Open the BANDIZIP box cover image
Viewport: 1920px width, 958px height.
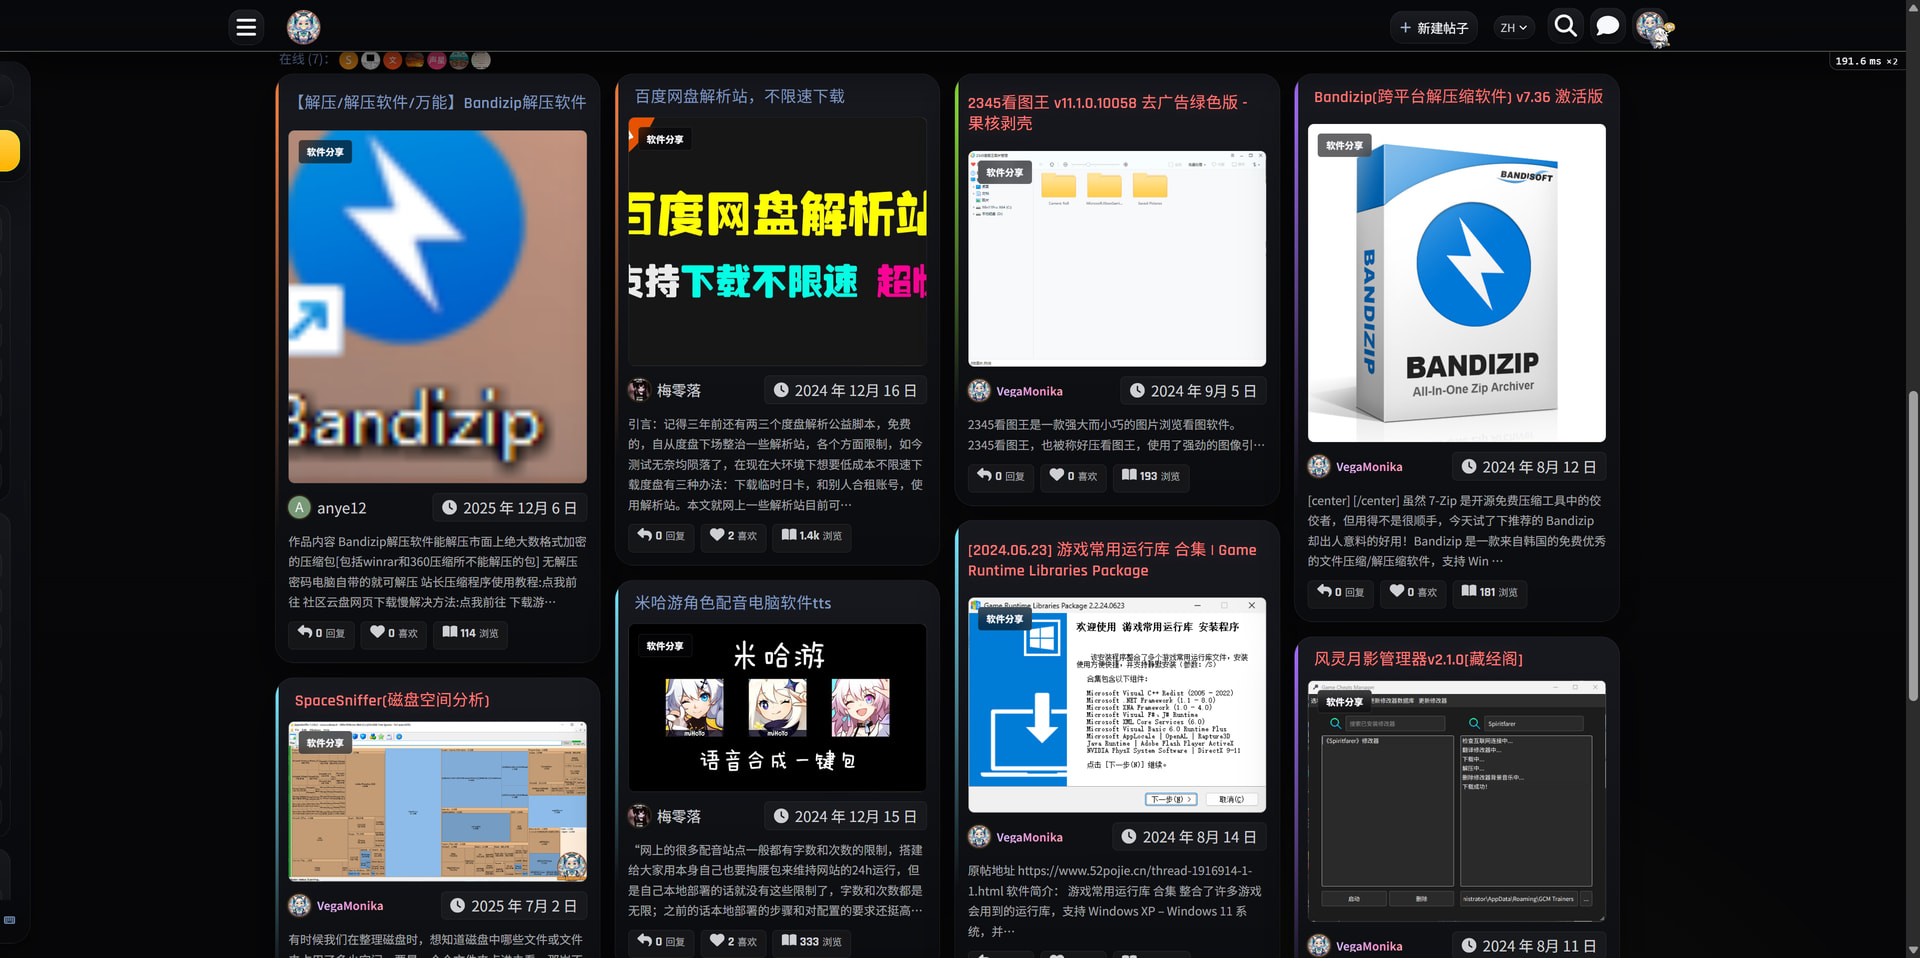(1456, 283)
